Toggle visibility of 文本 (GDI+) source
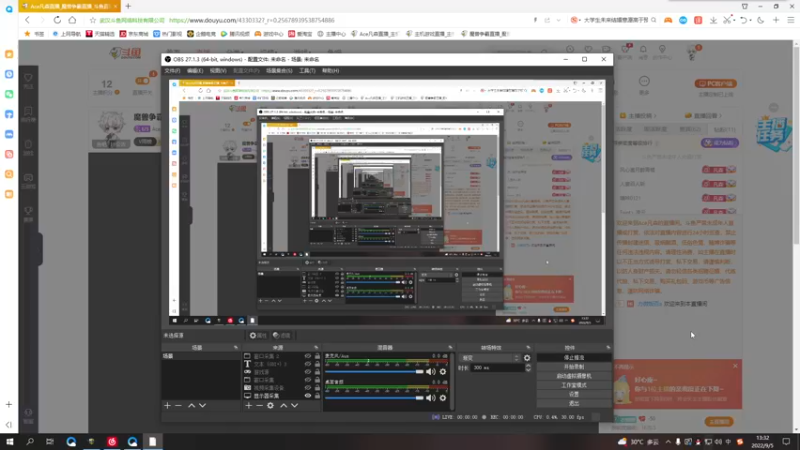800x450 pixels. click(x=308, y=364)
